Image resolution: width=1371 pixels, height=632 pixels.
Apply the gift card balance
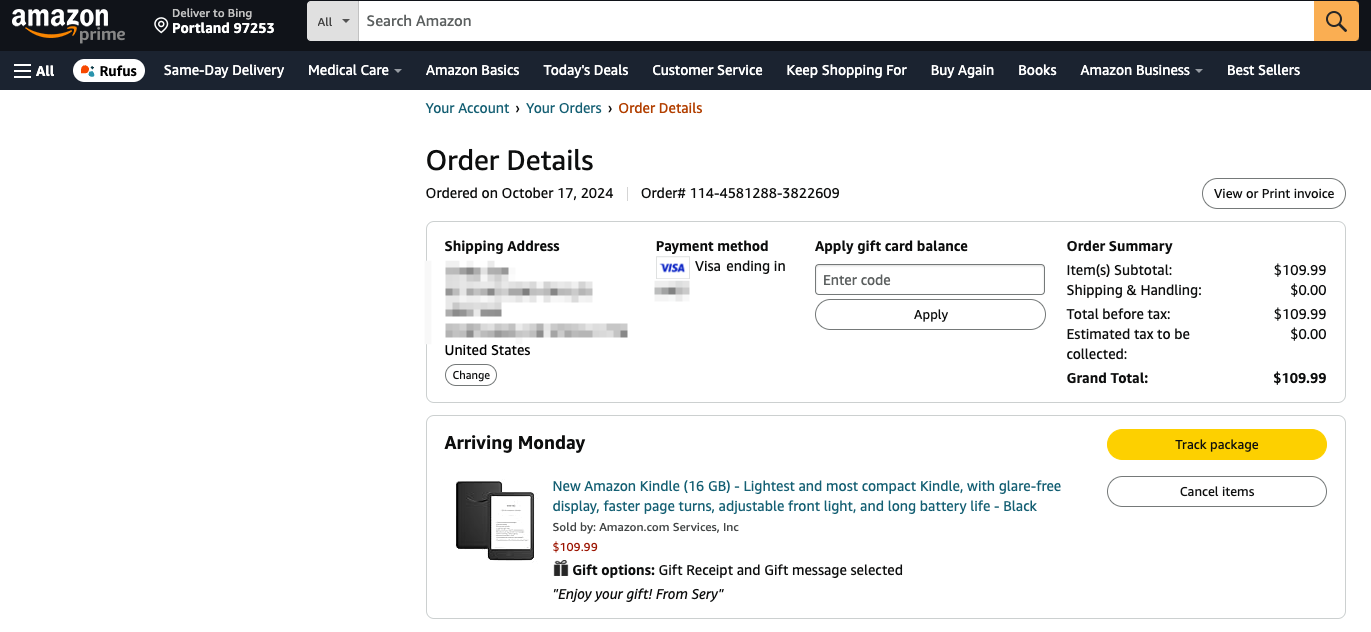[930, 315]
